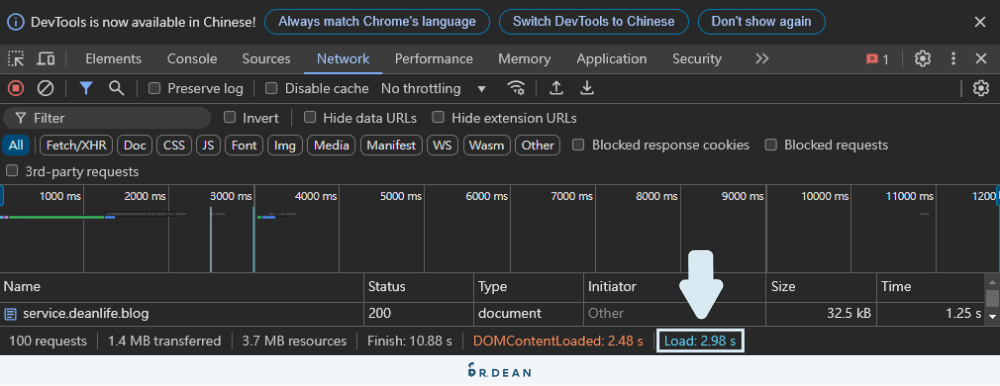Viewport: 1000px width, 386px height.
Task: Select the inspect element picker icon
Action: pos(15,59)
